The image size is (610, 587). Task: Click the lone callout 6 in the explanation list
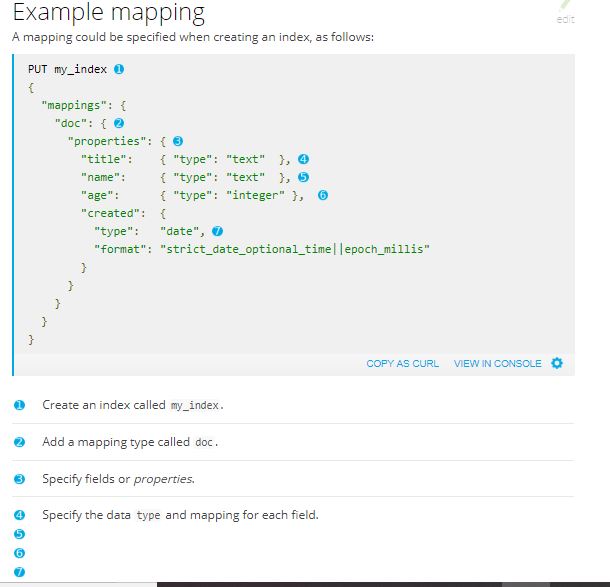pos(19,553)
